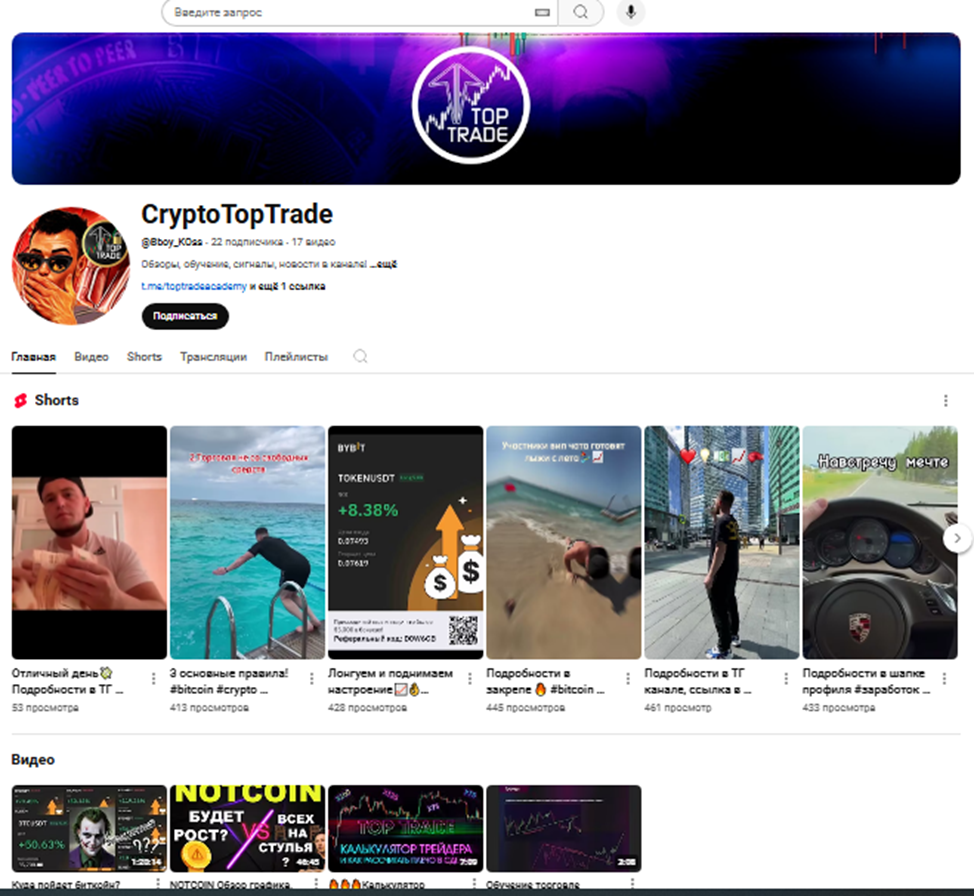Open menu for 'Лонгуем и поднимаем' short
The width and height of the screenshot is (974, 896).
pyautogui.click(x=470, y=679)
